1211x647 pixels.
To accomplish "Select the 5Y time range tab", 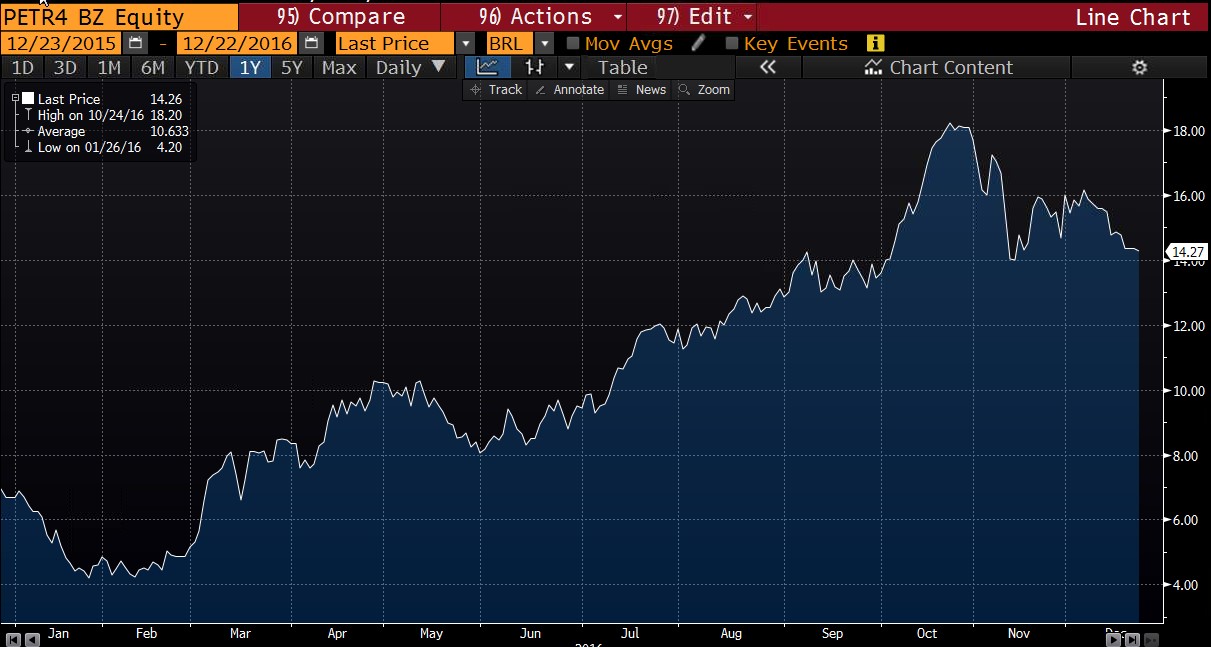I will pos(291,67).
